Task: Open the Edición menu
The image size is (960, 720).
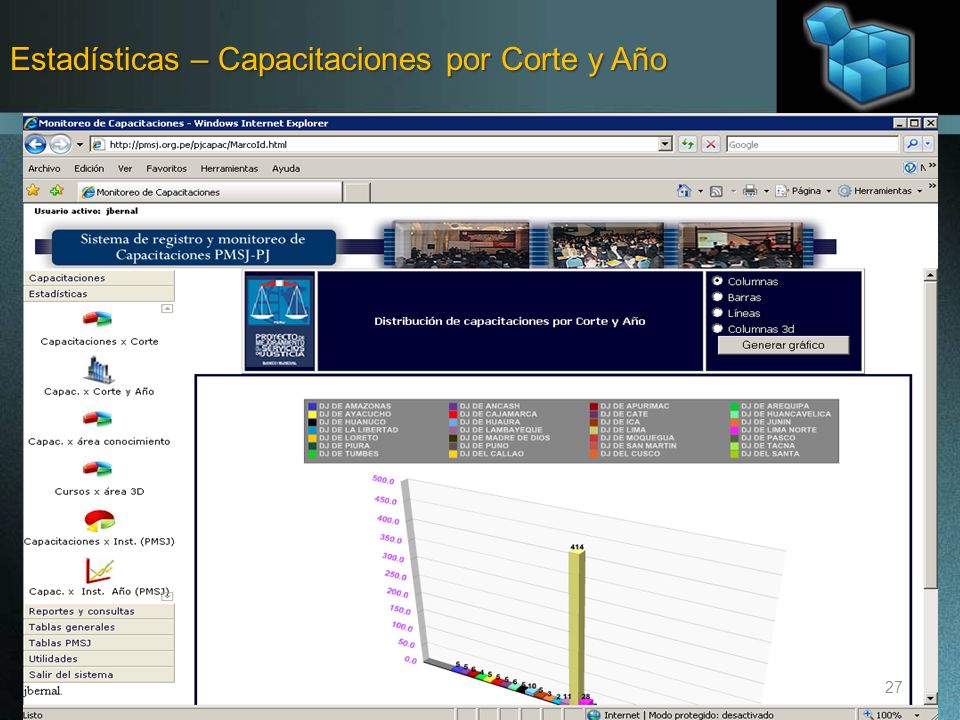Action: (89, 168)
